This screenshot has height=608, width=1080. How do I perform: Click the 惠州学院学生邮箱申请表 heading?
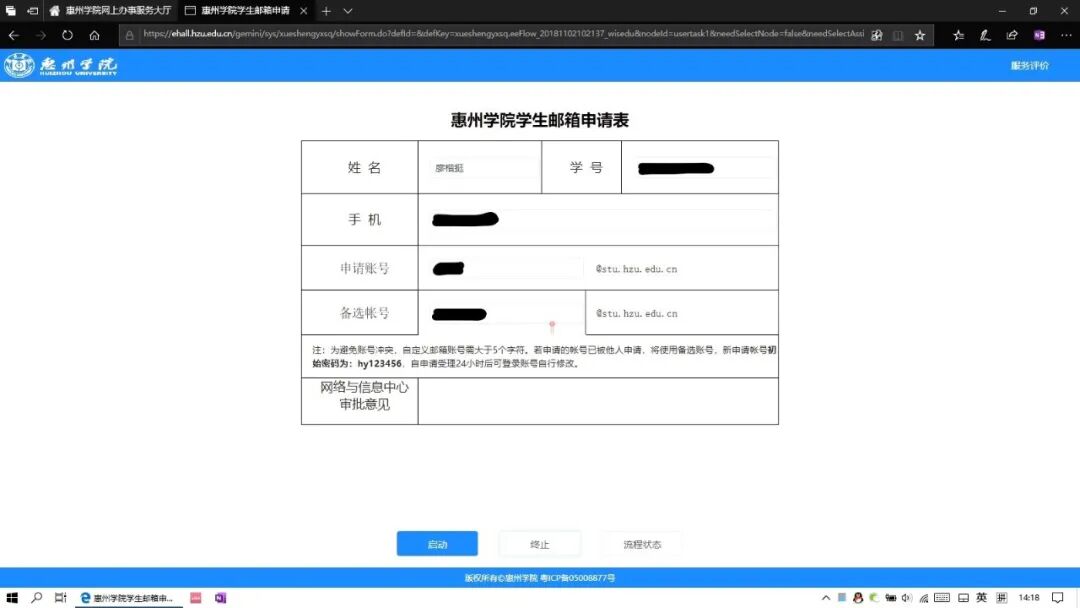point(539,120)
